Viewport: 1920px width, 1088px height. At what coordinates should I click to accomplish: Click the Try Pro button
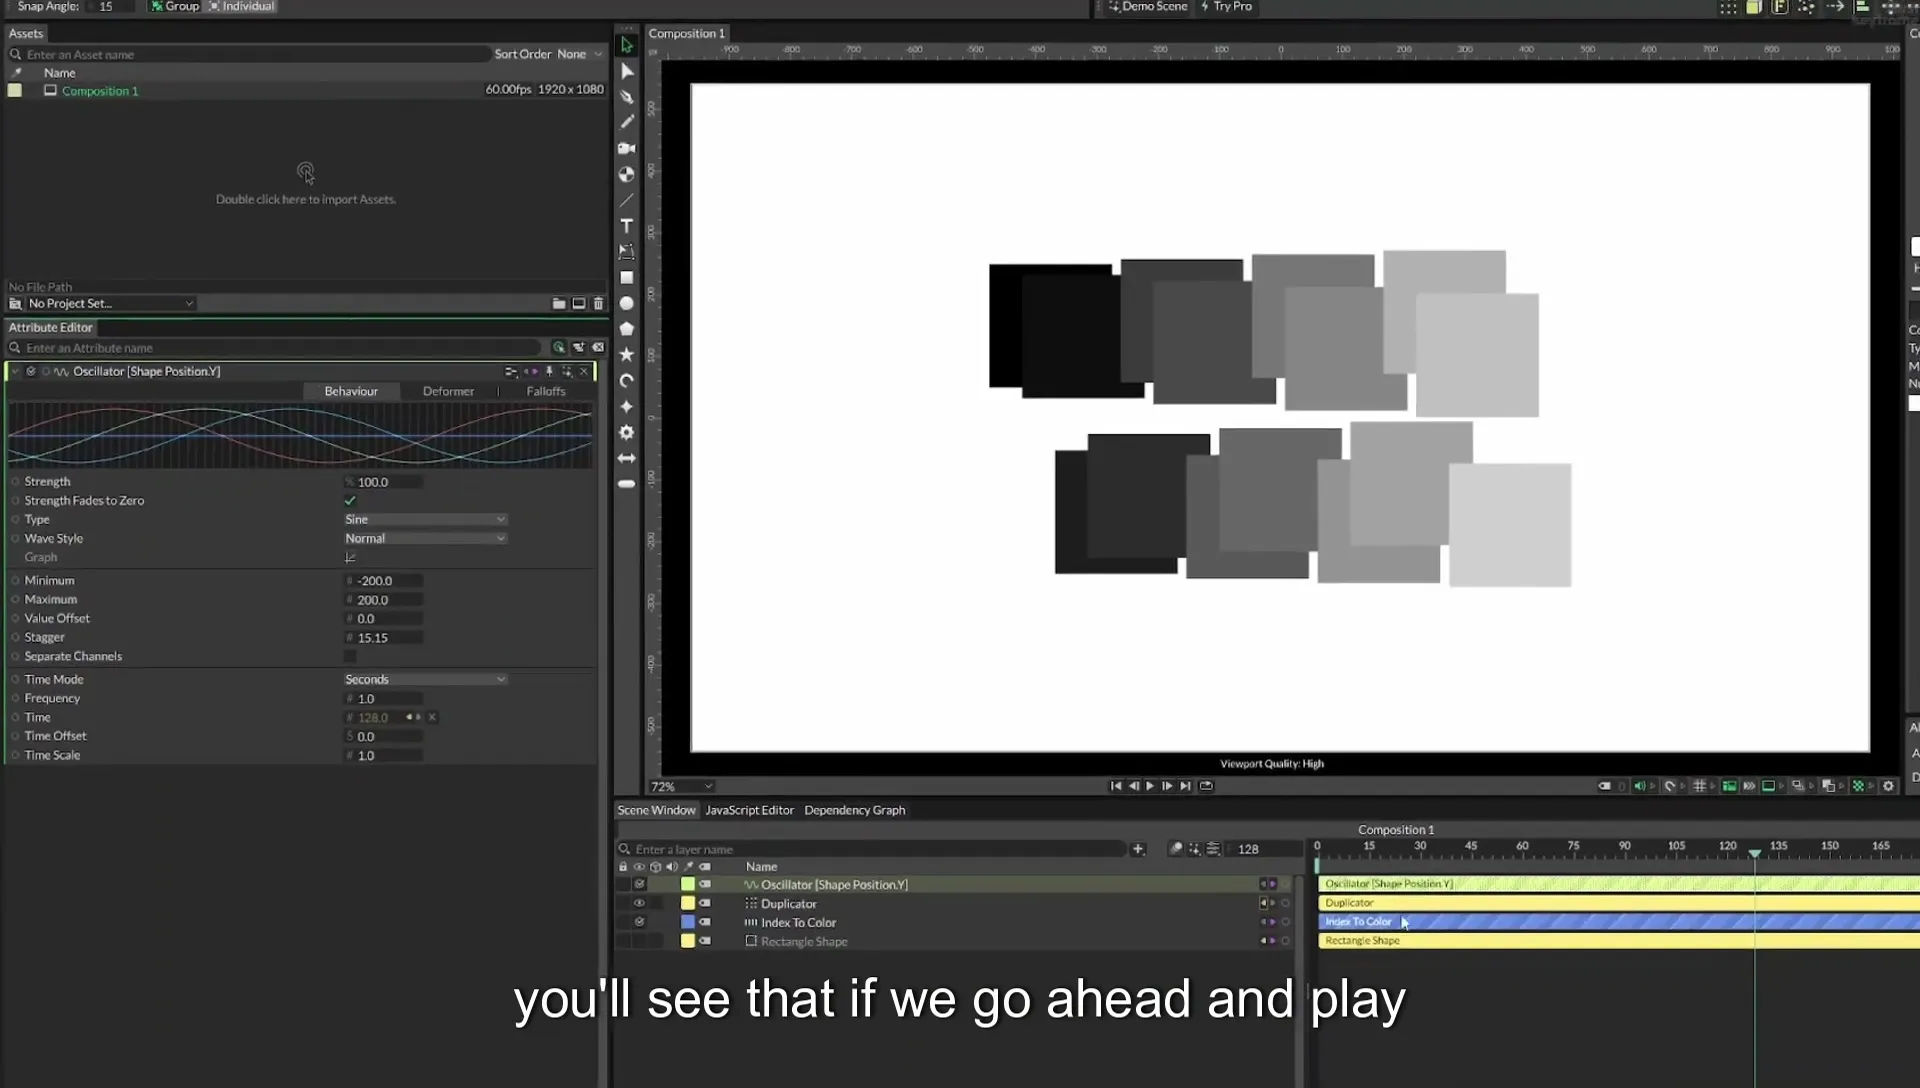[x=1226, y=7]
